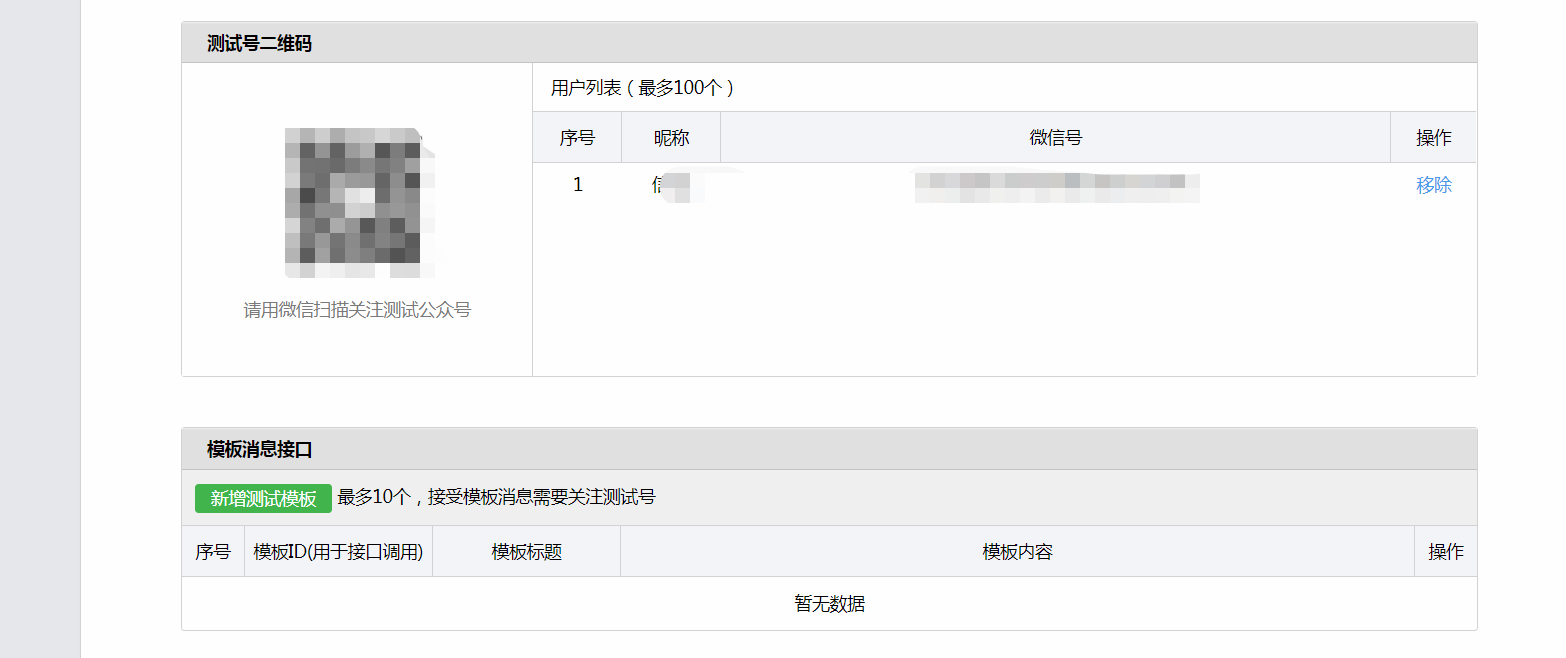Select the 测试号二维码 section header

(x=259, y=43)
